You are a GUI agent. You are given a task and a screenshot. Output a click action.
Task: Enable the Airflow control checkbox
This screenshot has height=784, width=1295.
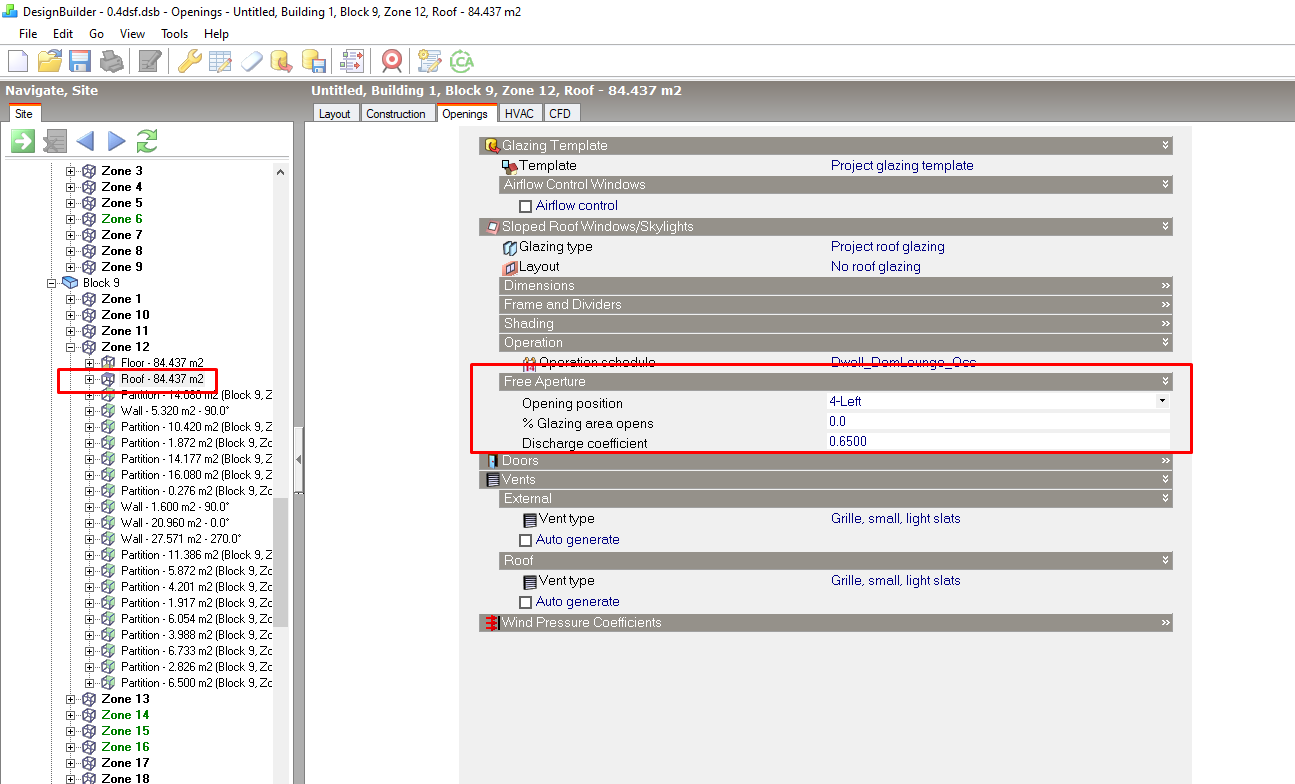(525, 206)
